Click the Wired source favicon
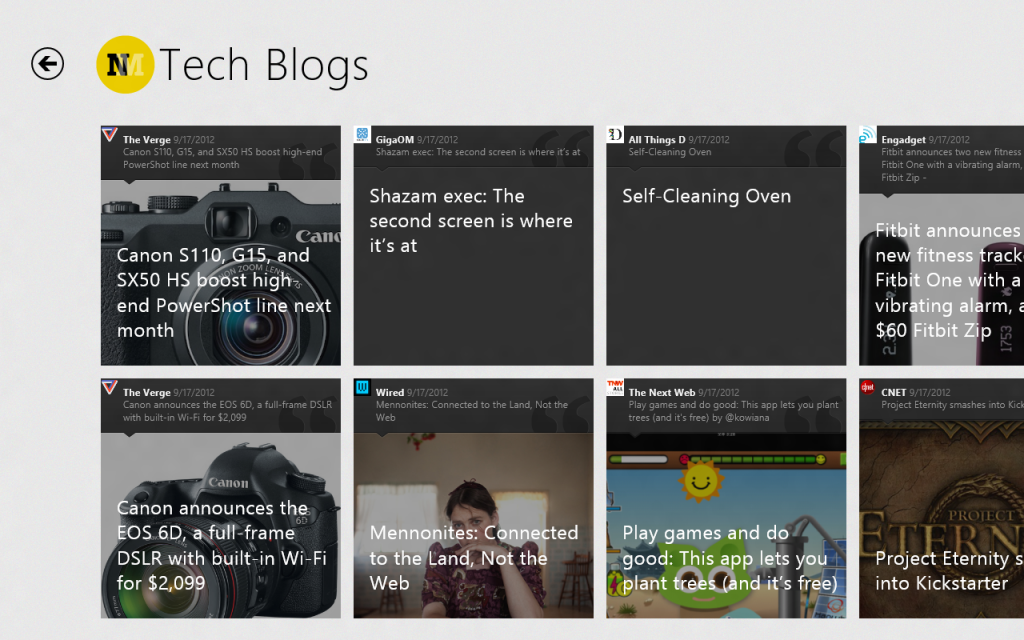 click(x=362, y=387)
